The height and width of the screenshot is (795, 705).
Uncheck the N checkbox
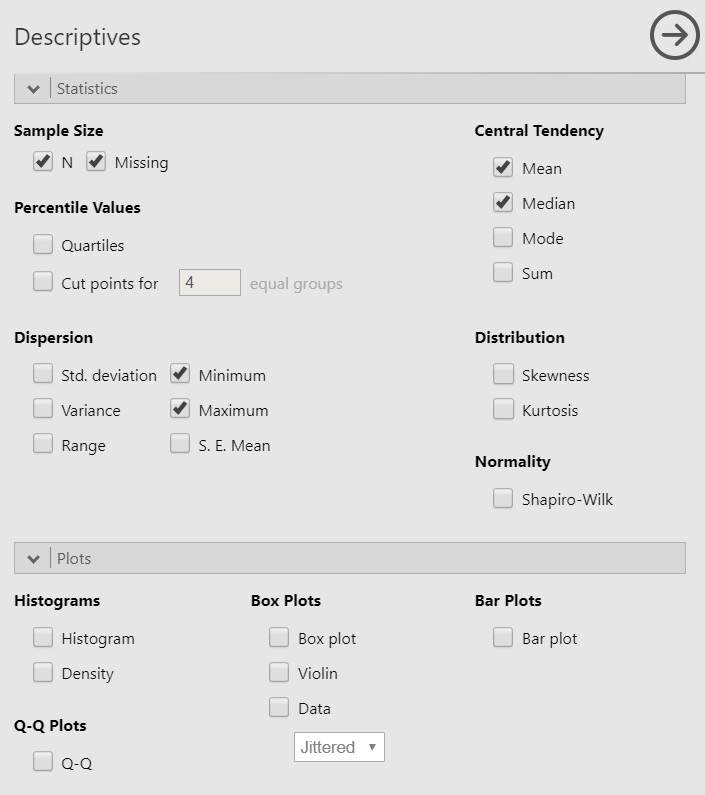pyautogui.click(x=43, y=162)
